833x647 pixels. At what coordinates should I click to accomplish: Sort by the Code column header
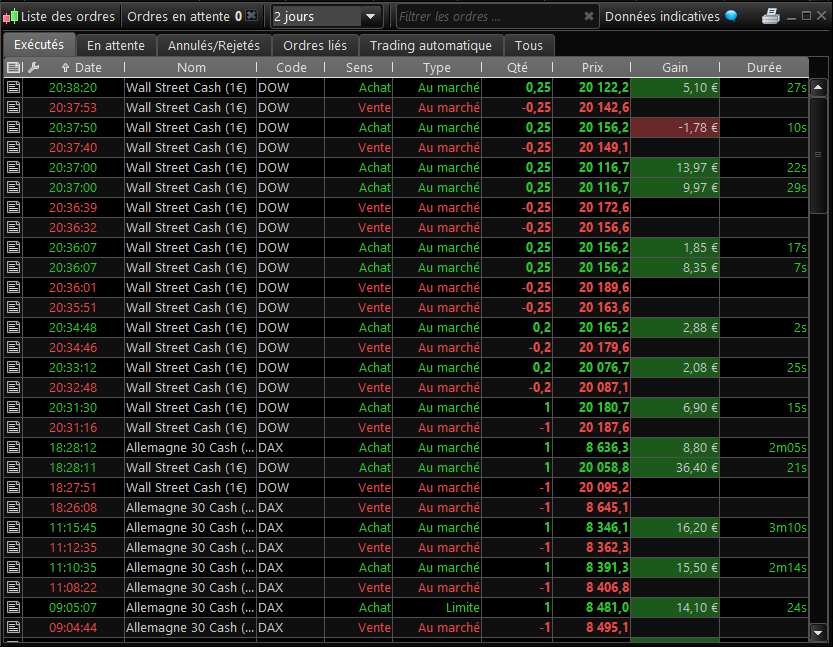(291, 67)
